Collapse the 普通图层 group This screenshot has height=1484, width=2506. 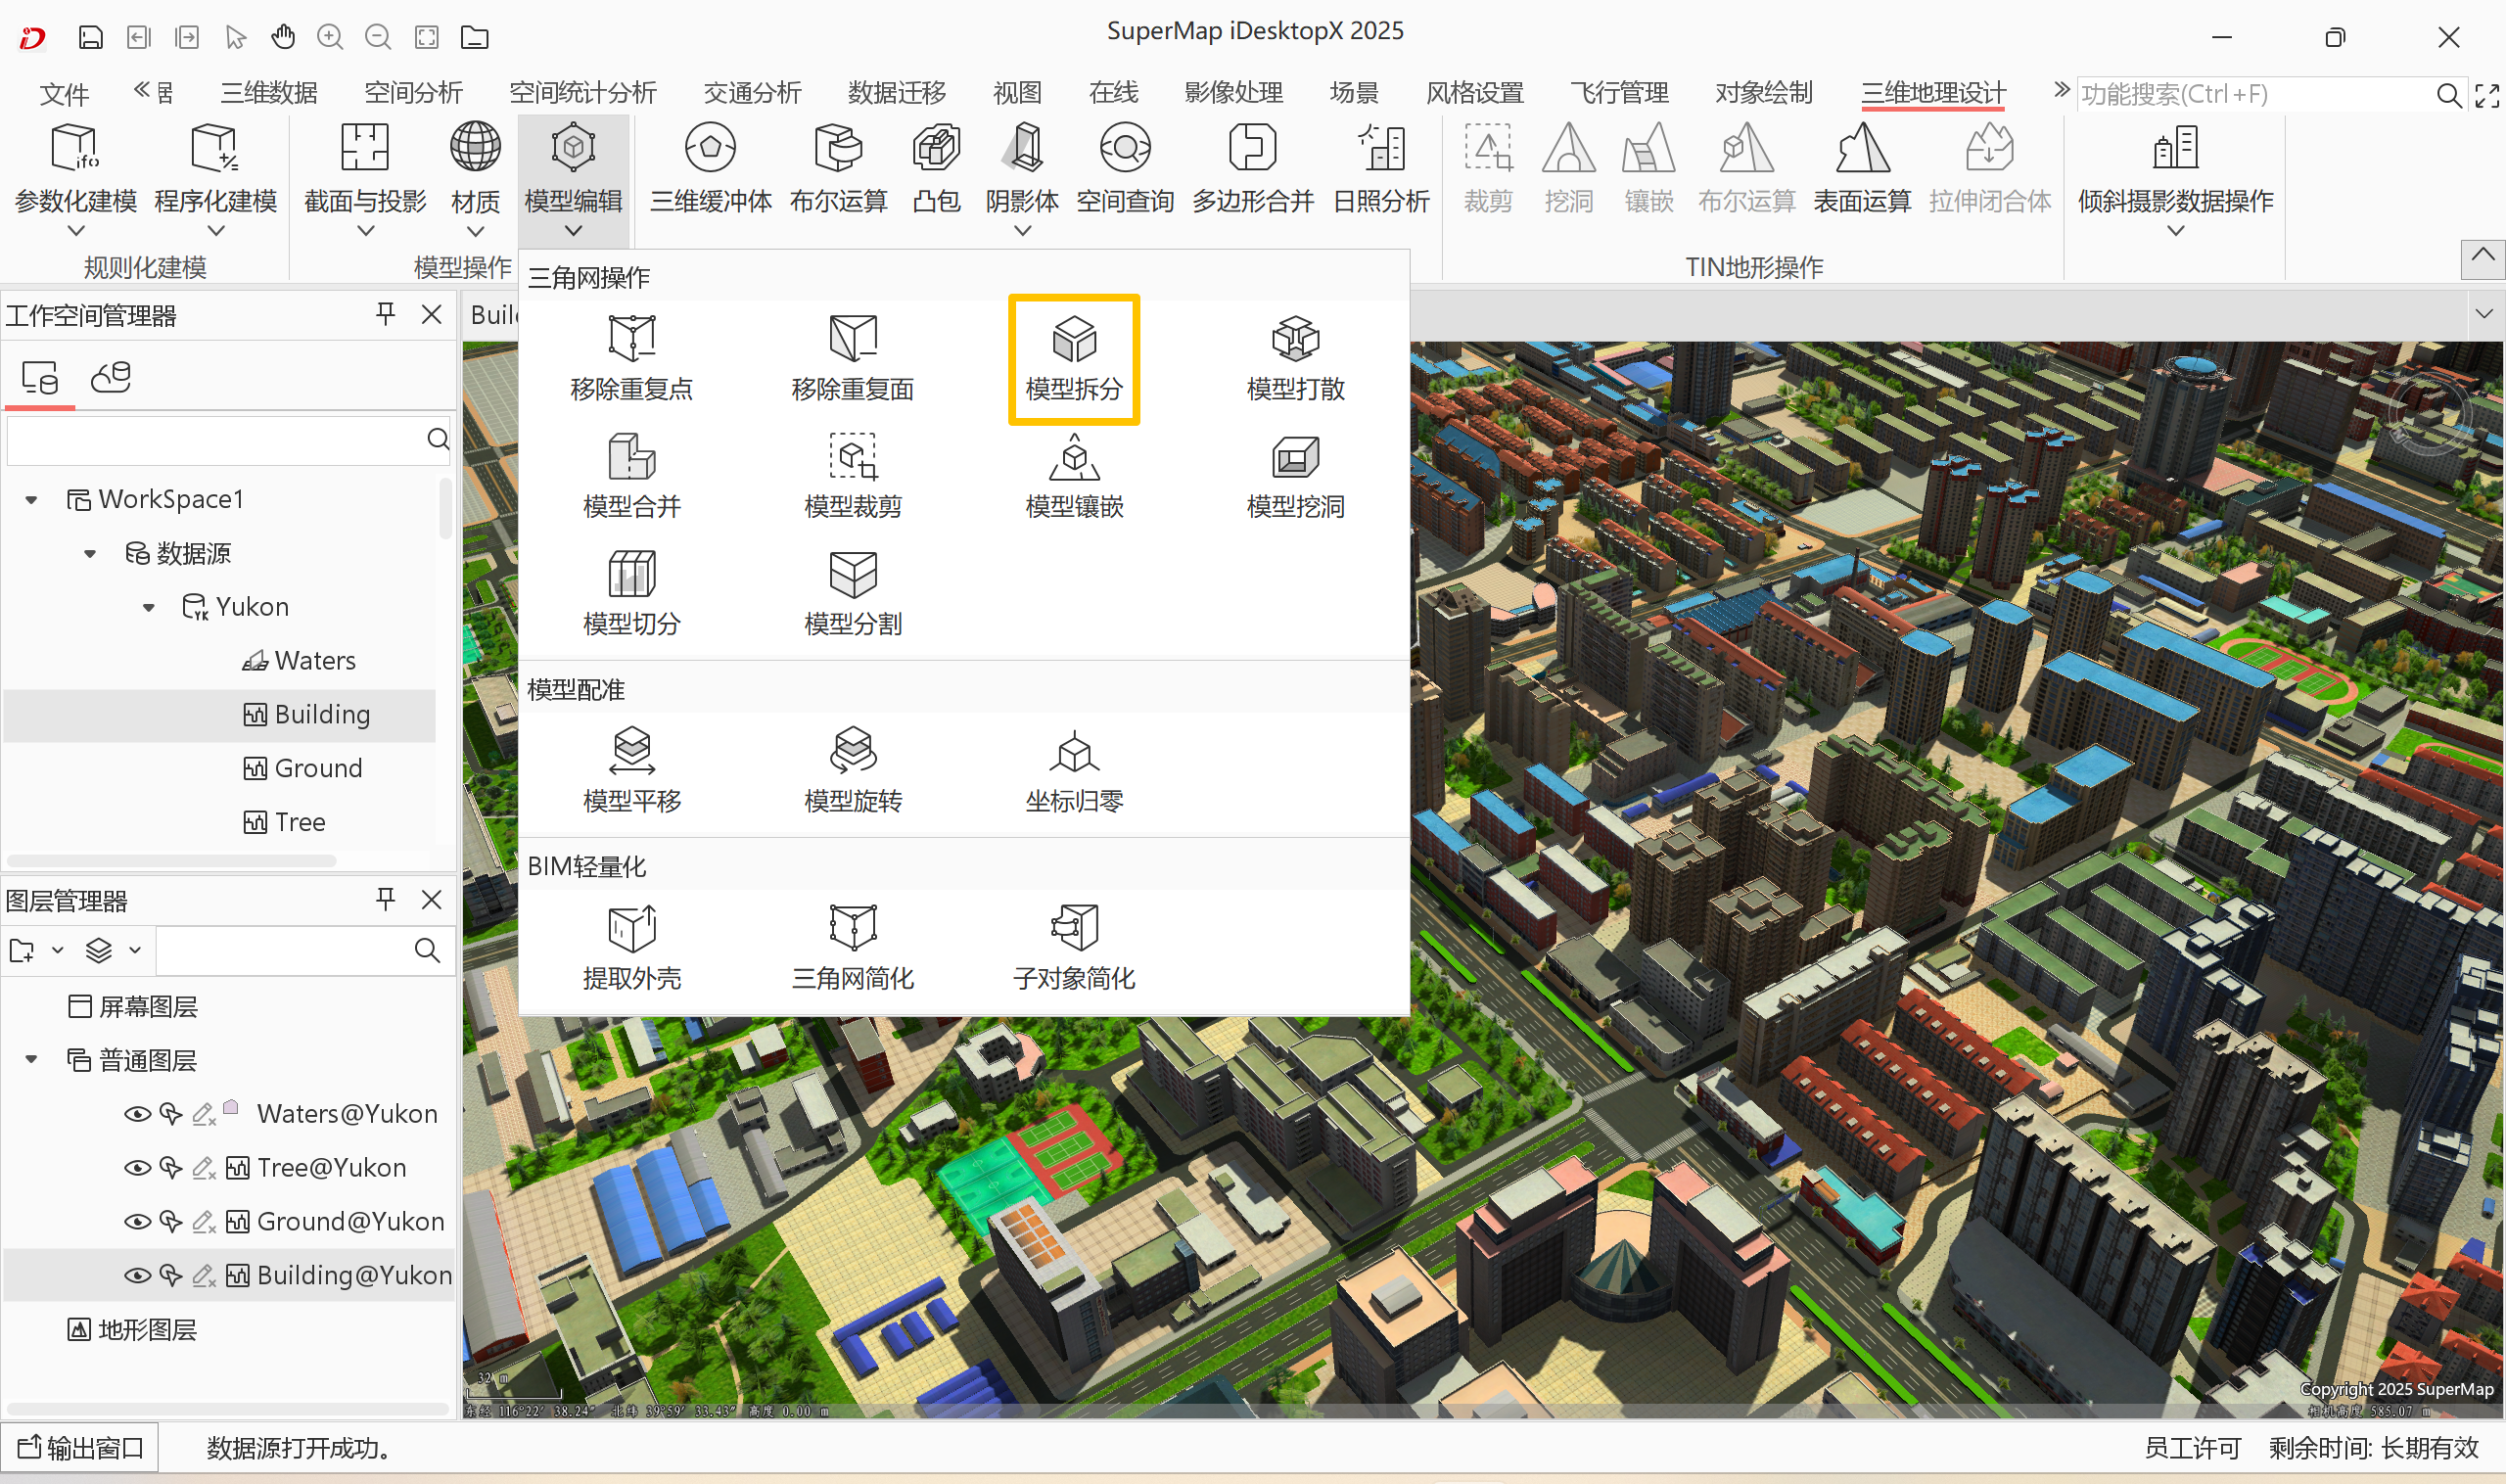point(32,1060)
